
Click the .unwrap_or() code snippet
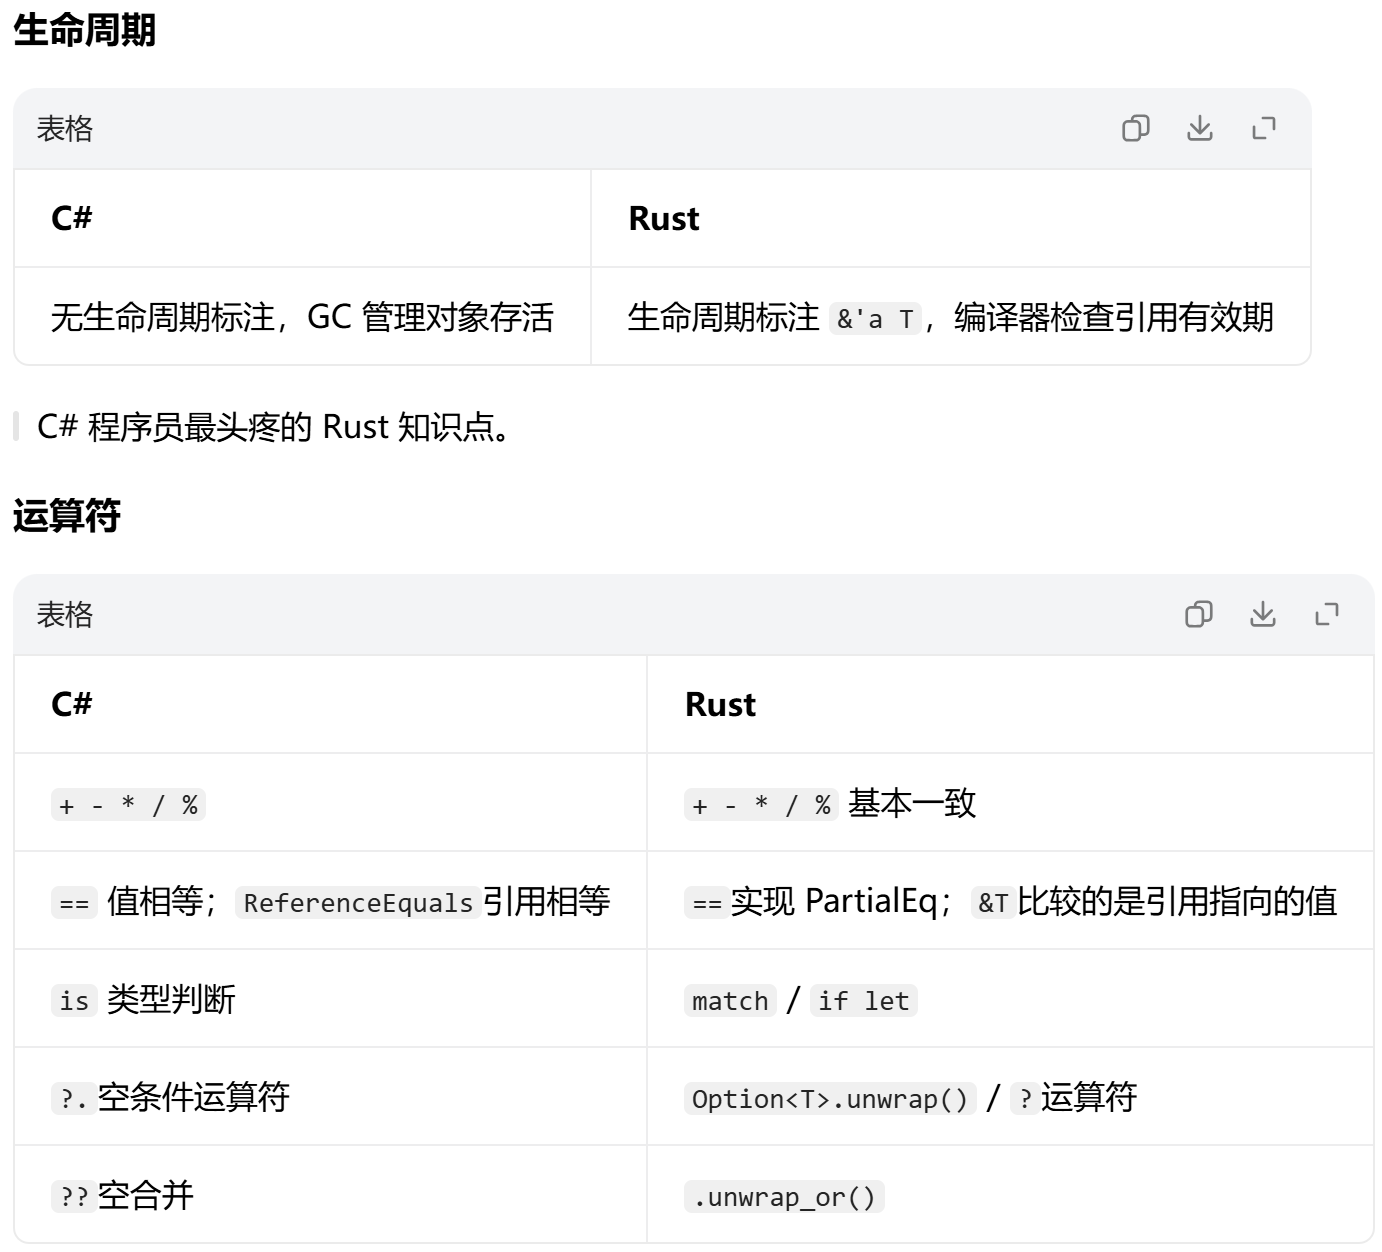(784, 1197)
